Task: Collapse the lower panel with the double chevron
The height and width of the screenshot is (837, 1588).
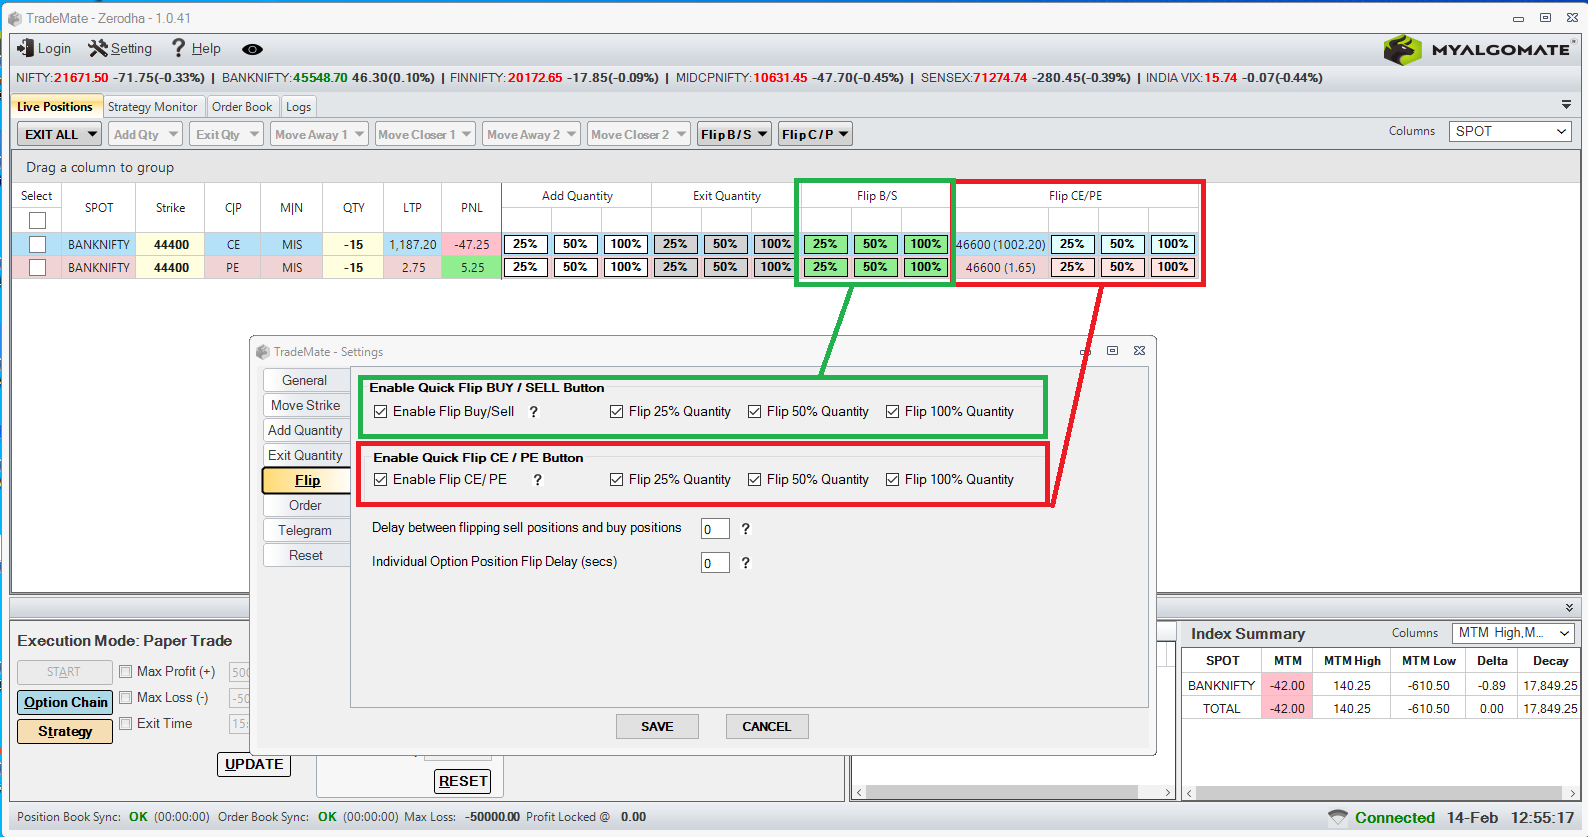Action: click(1569, 608)
